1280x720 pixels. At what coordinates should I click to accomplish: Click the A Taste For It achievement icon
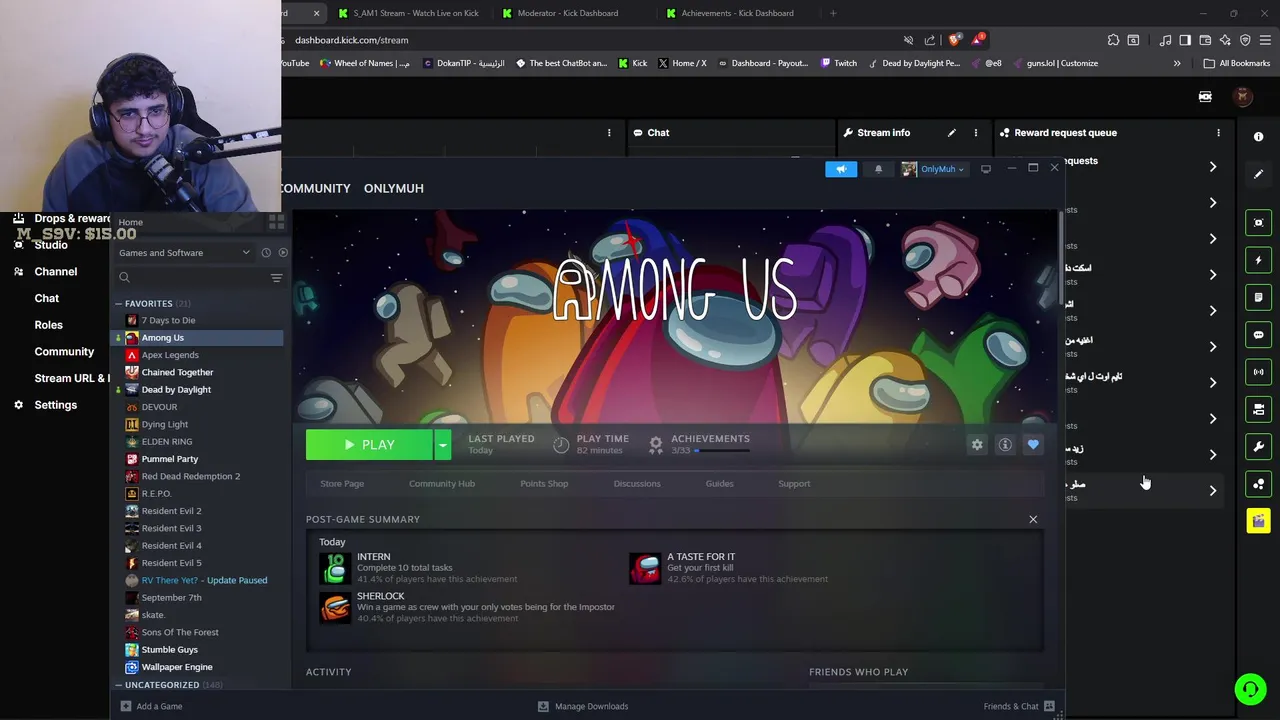tap(645, 568)
